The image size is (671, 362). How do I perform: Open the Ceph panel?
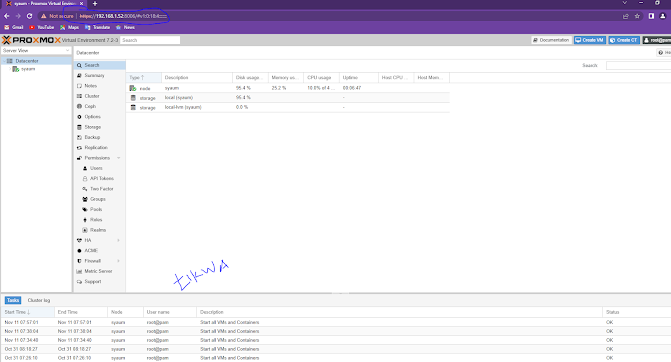pos(90,106)
